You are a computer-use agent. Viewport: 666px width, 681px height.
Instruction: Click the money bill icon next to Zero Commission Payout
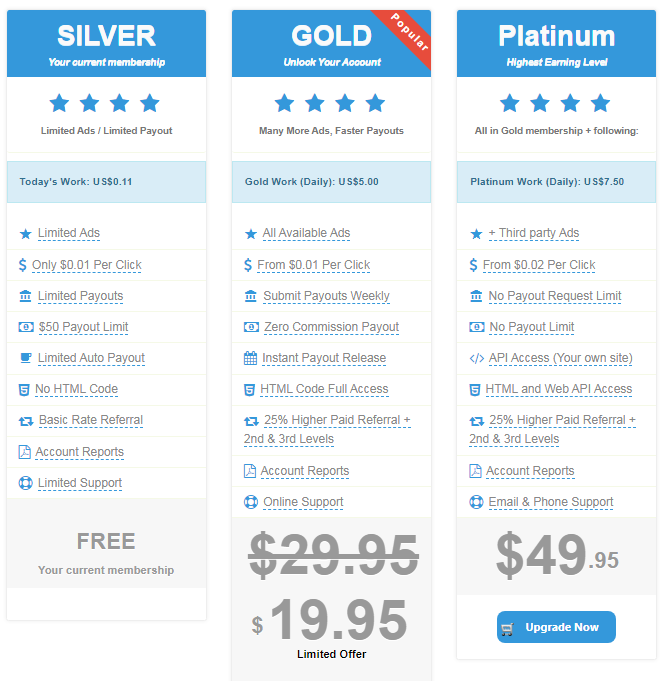click(251, 327)
